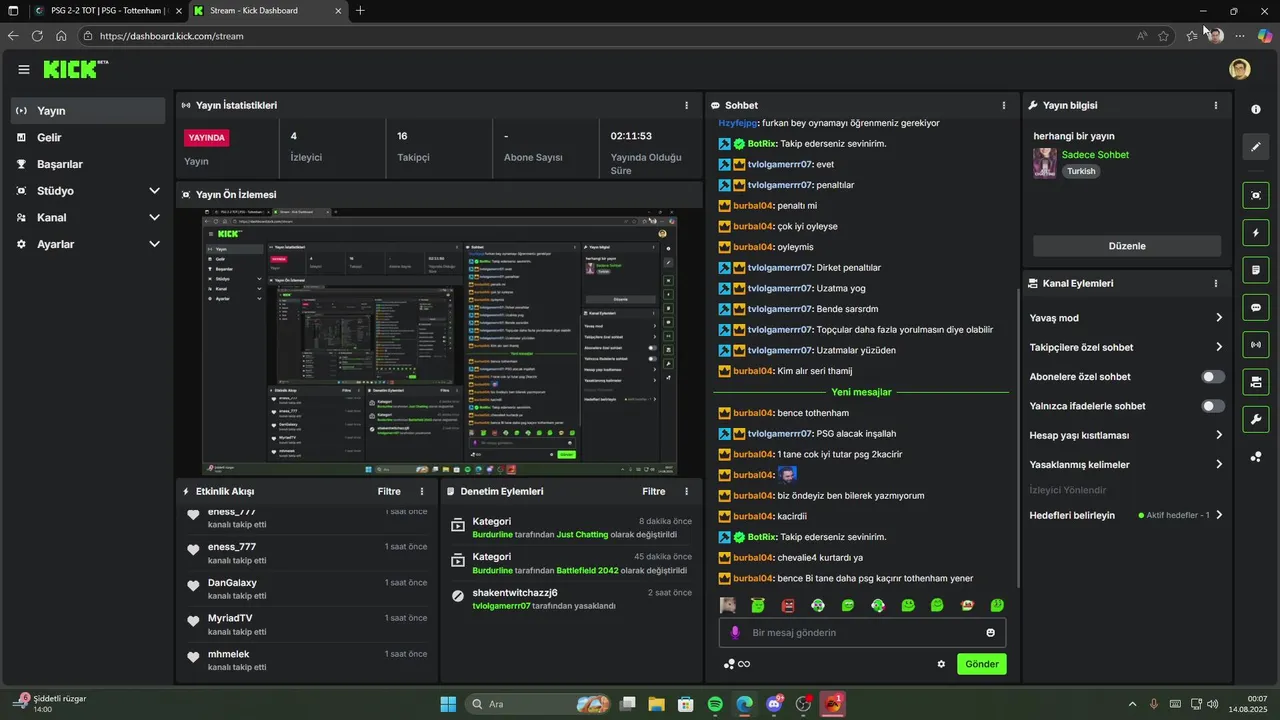The width and height of the screenshot is (1280, 720).
Task: Toggle the stream preview widget icon in sidebar
Action: tap(1256, 195)
